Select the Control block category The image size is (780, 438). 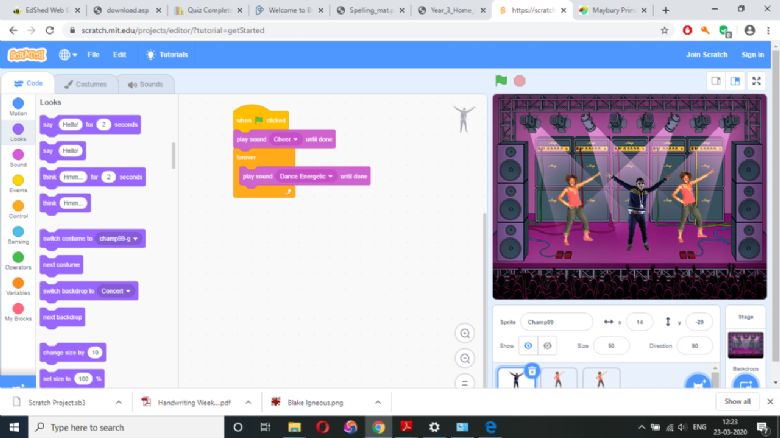coord(18,210)
